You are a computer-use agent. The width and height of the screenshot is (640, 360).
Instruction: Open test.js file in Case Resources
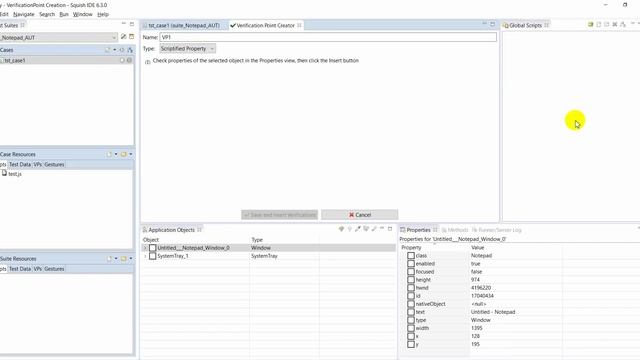pos(11,174)
